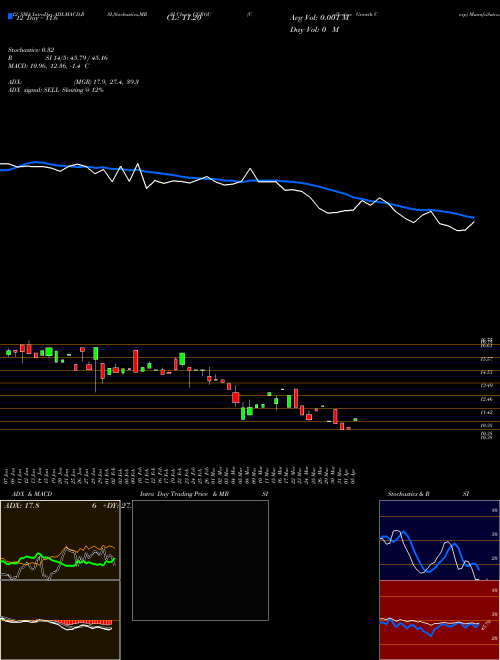Screen dimensions: 500x660
Task: Click the ADX (MGR) 17.9, 27.4, 39.3 values
Action: tap(106, 82)
